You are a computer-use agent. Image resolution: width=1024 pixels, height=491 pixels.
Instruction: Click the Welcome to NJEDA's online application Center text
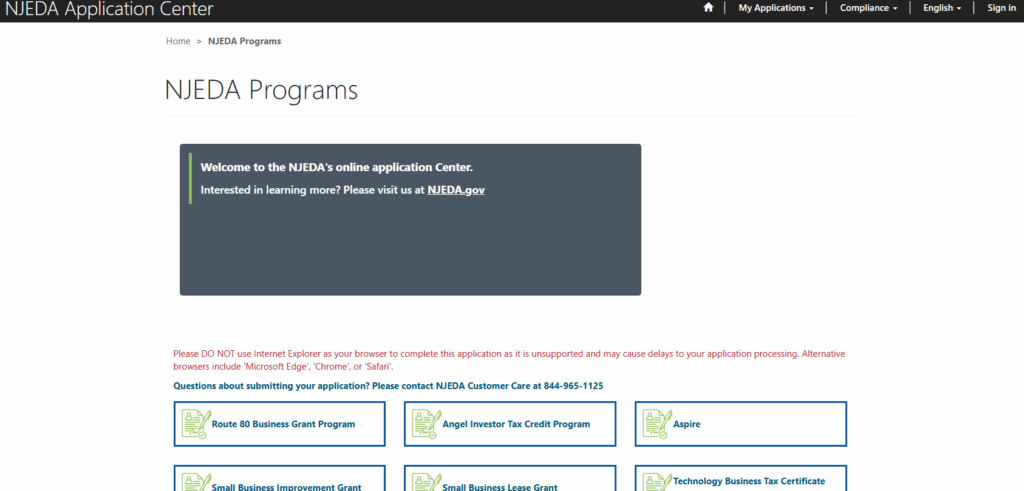click(x=336, y=167)
